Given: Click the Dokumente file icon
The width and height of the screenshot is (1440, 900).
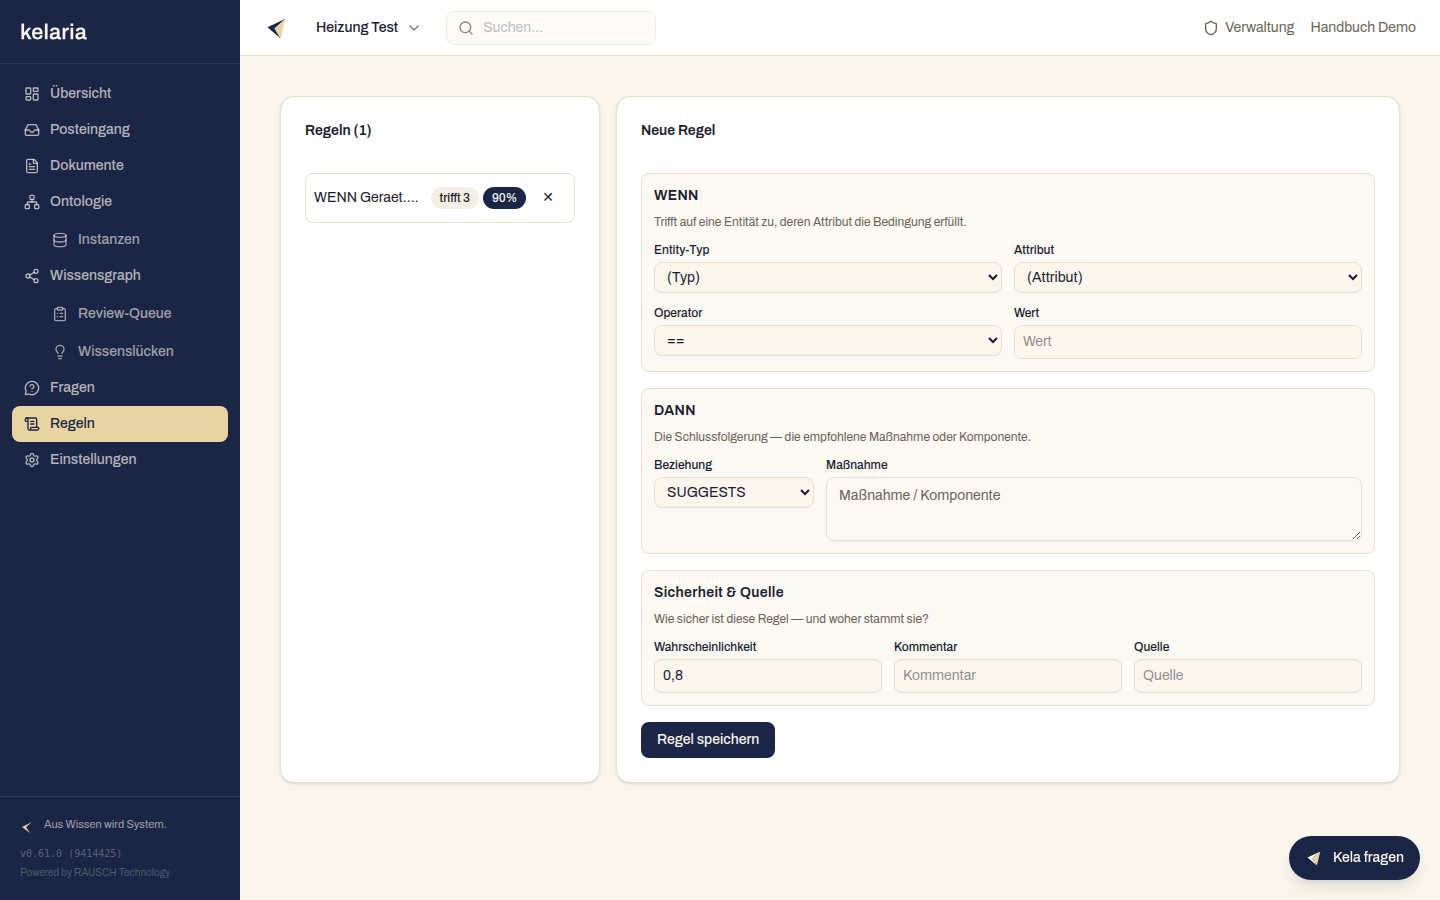Looking at the screenshot, I should pyautogui.click(x=32, y=166).
